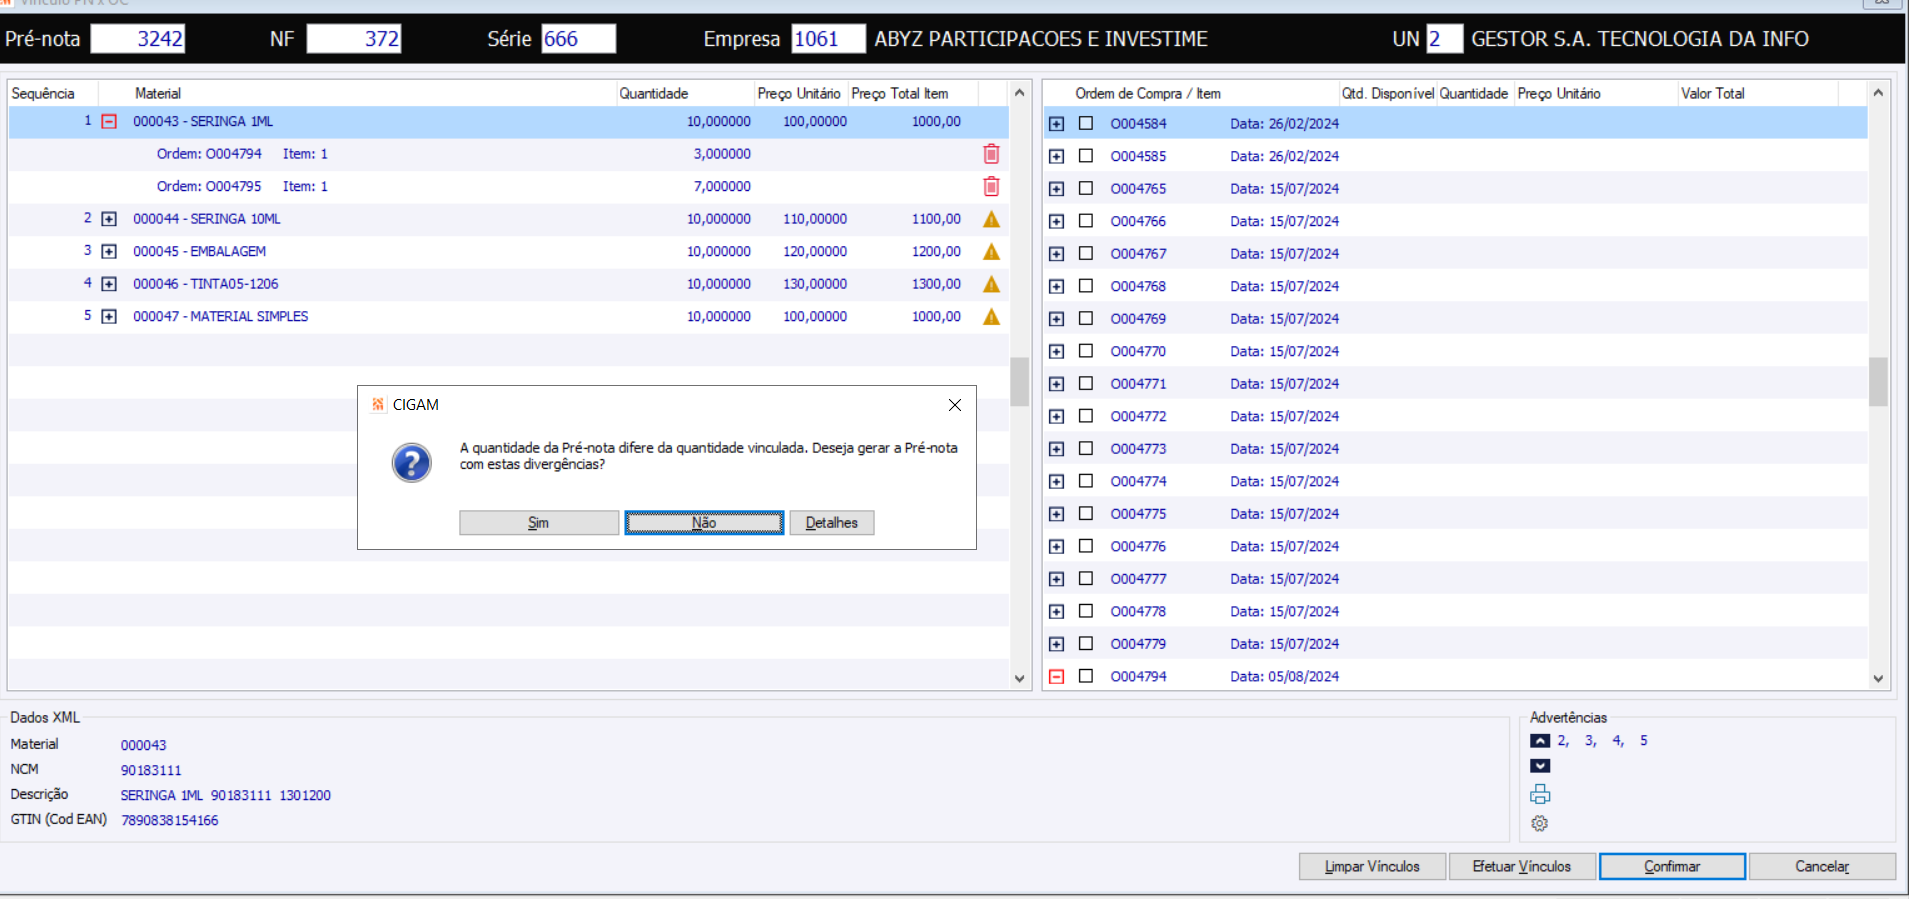Click the Preço Total Item column header

point(900,93)
